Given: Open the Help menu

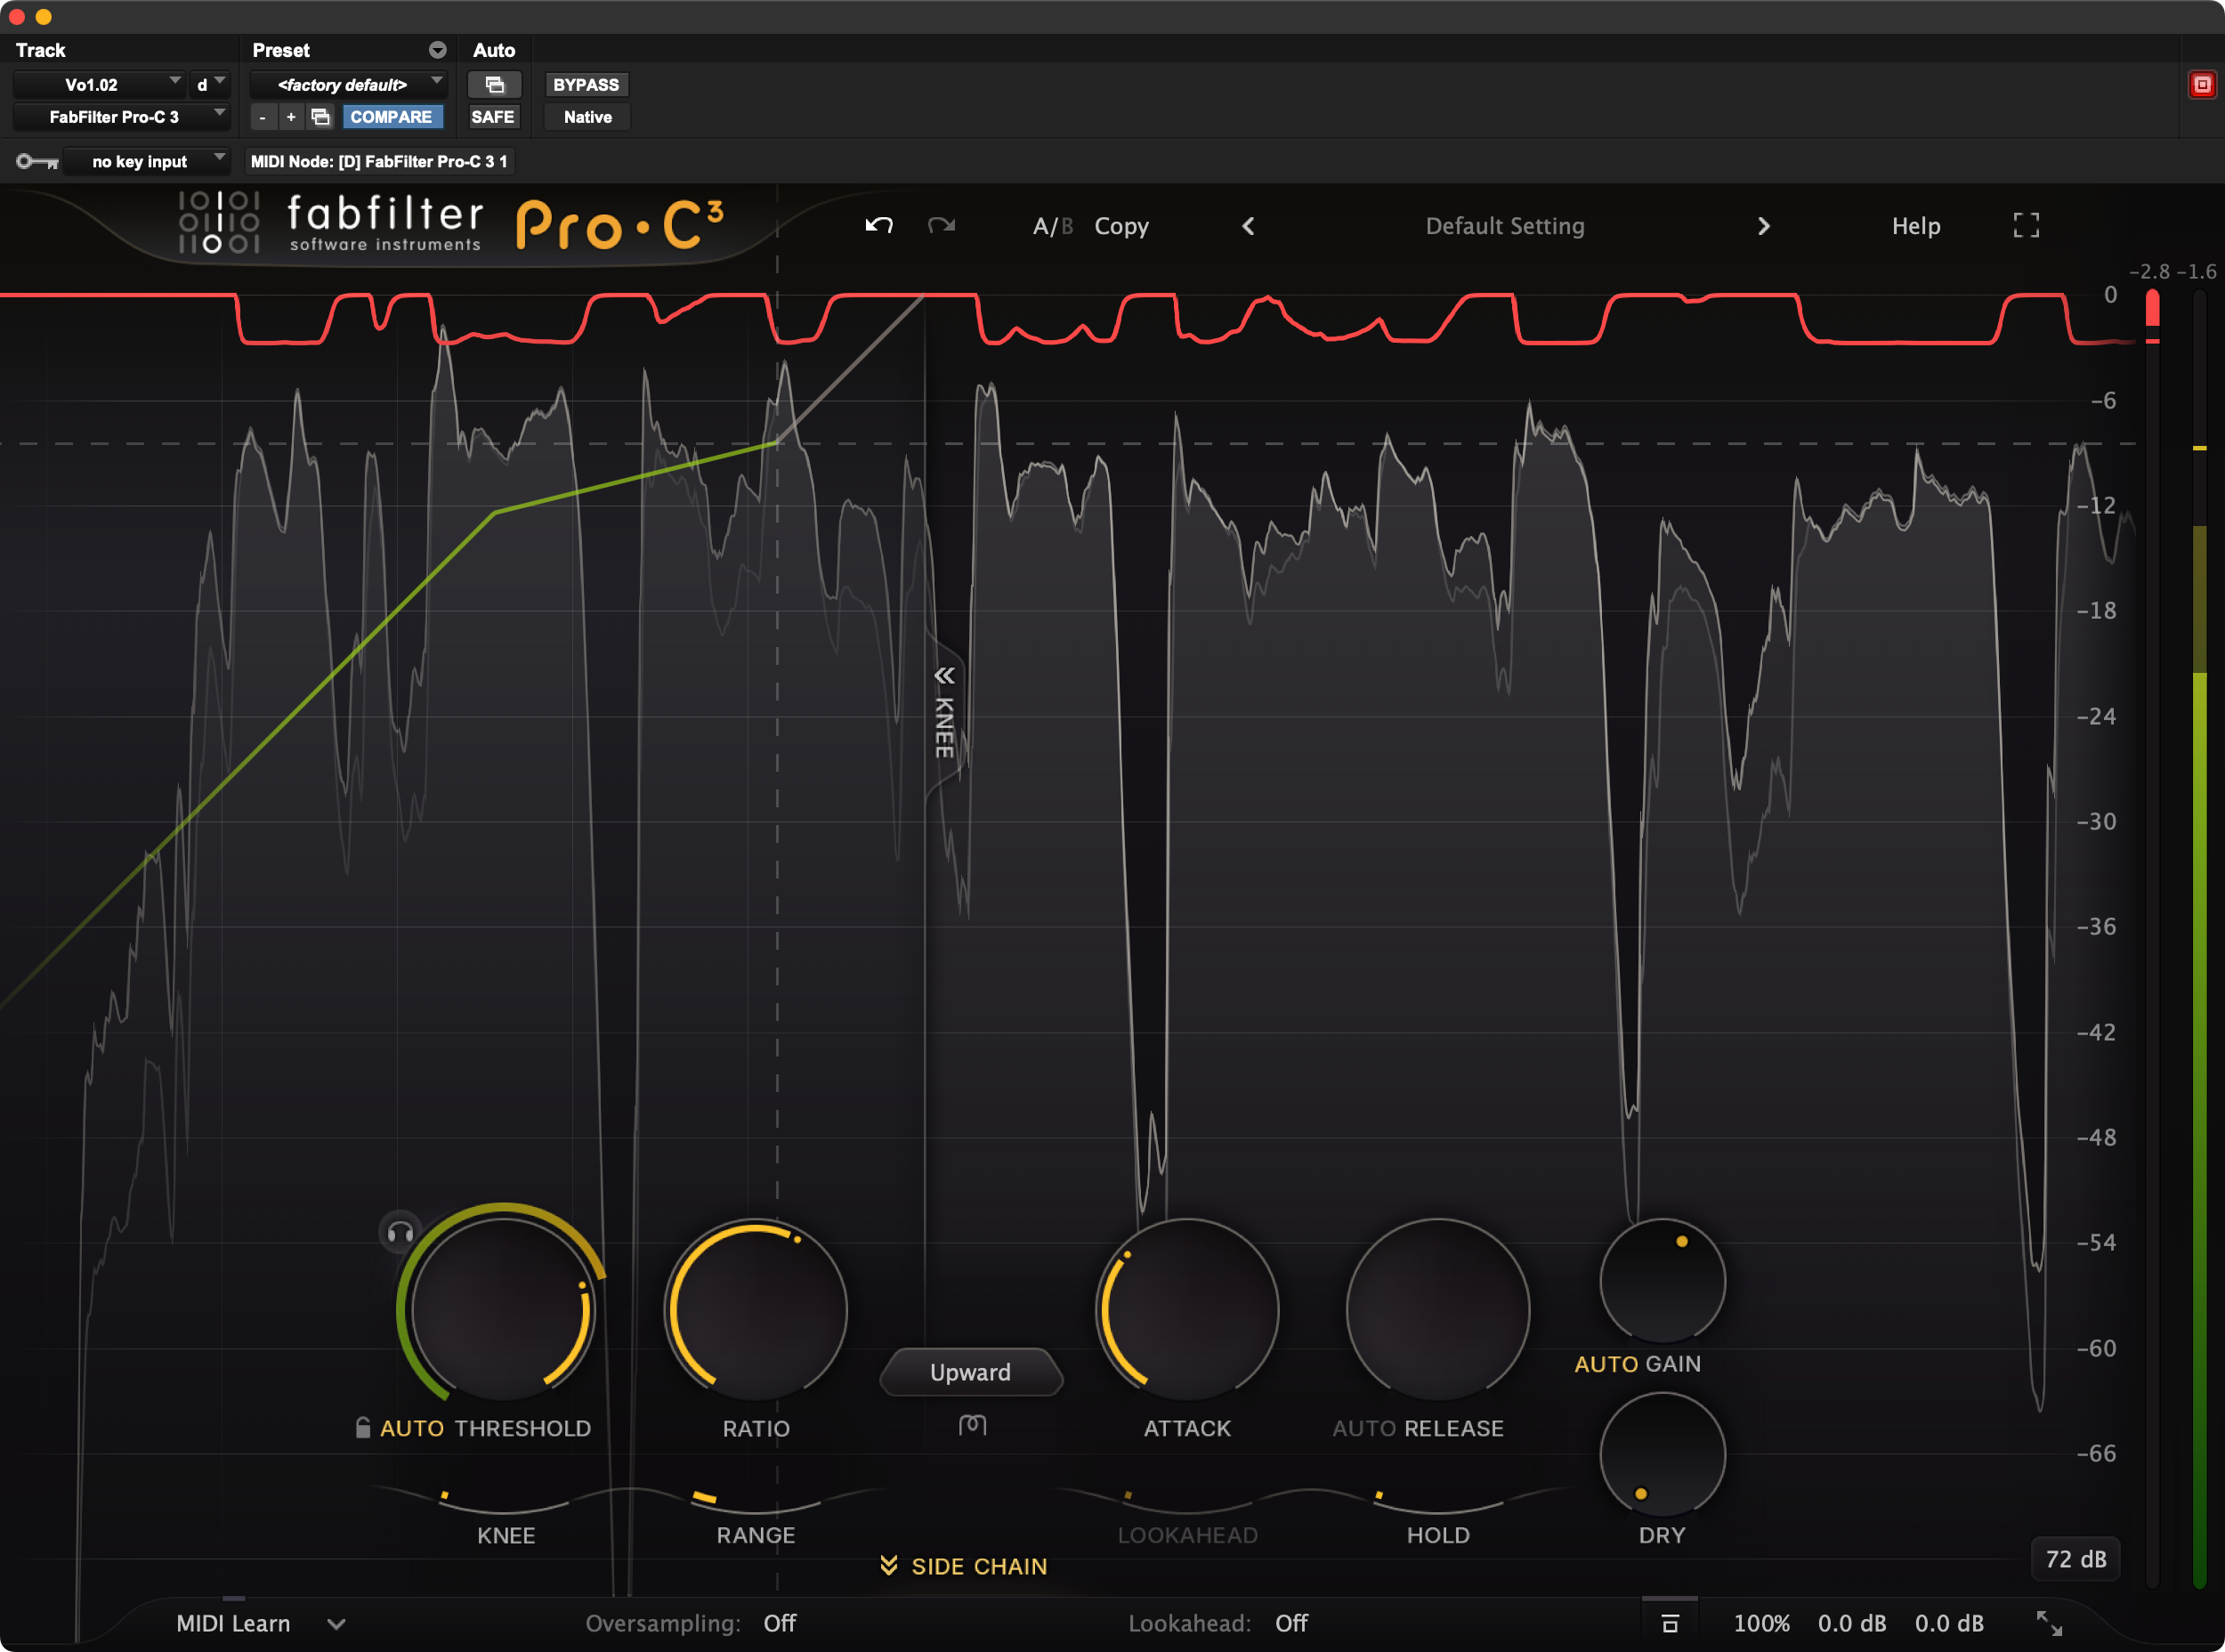Looking at the screenshot, I should click(1915, 227).
